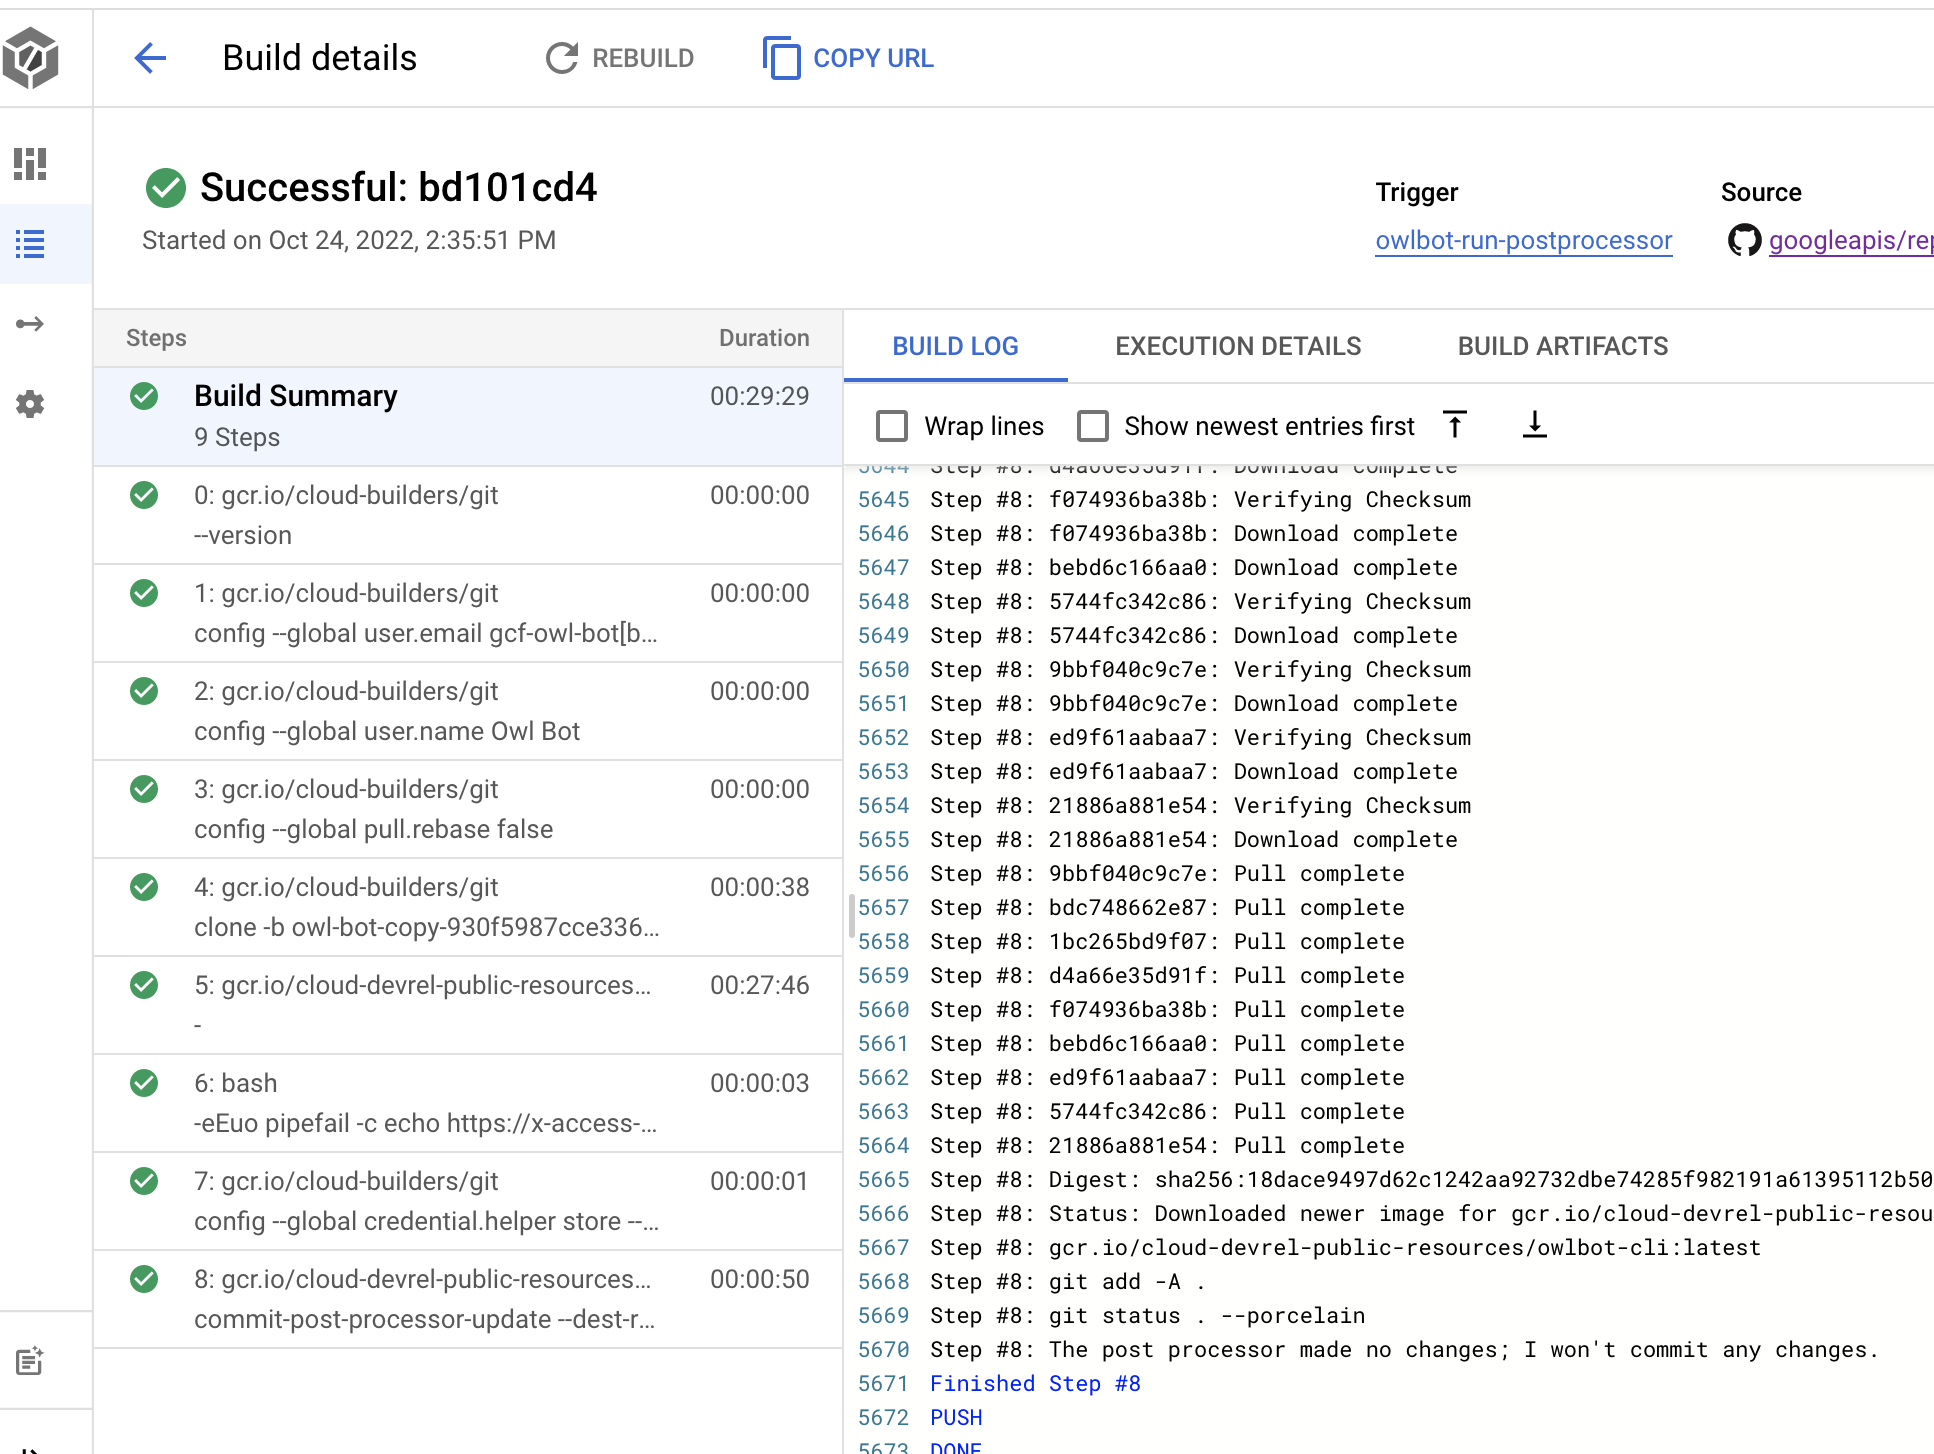Open the Settings gear sidebar icon

pos(30,404)
